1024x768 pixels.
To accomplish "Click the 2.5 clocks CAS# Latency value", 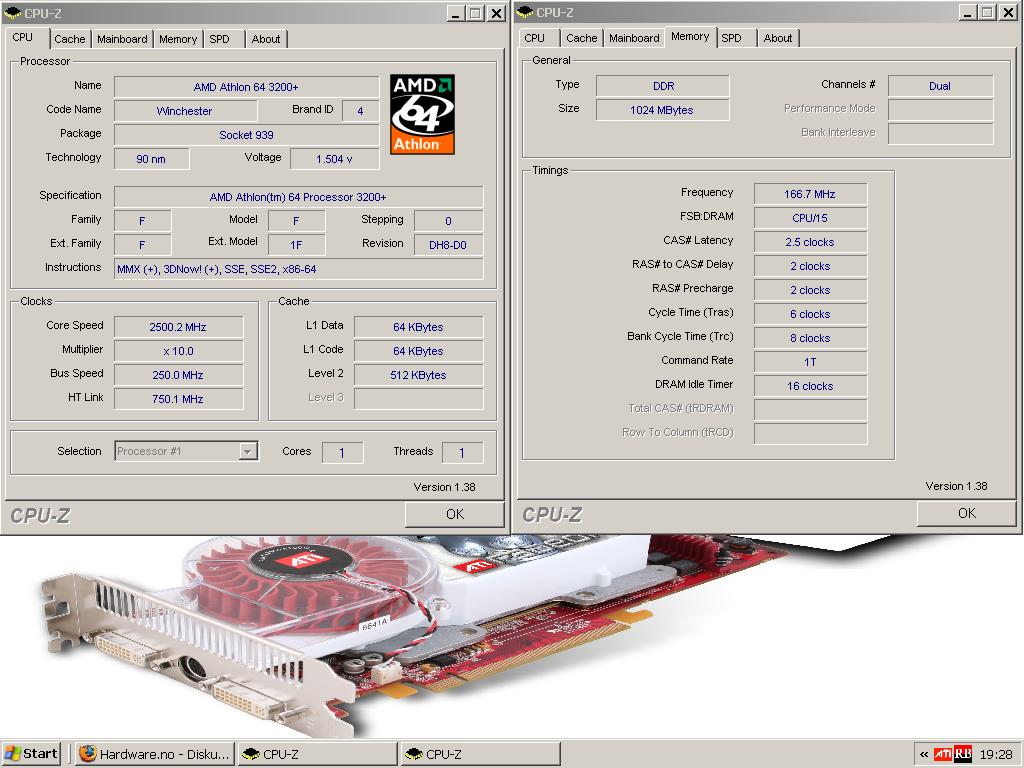I will click(810, 242).
